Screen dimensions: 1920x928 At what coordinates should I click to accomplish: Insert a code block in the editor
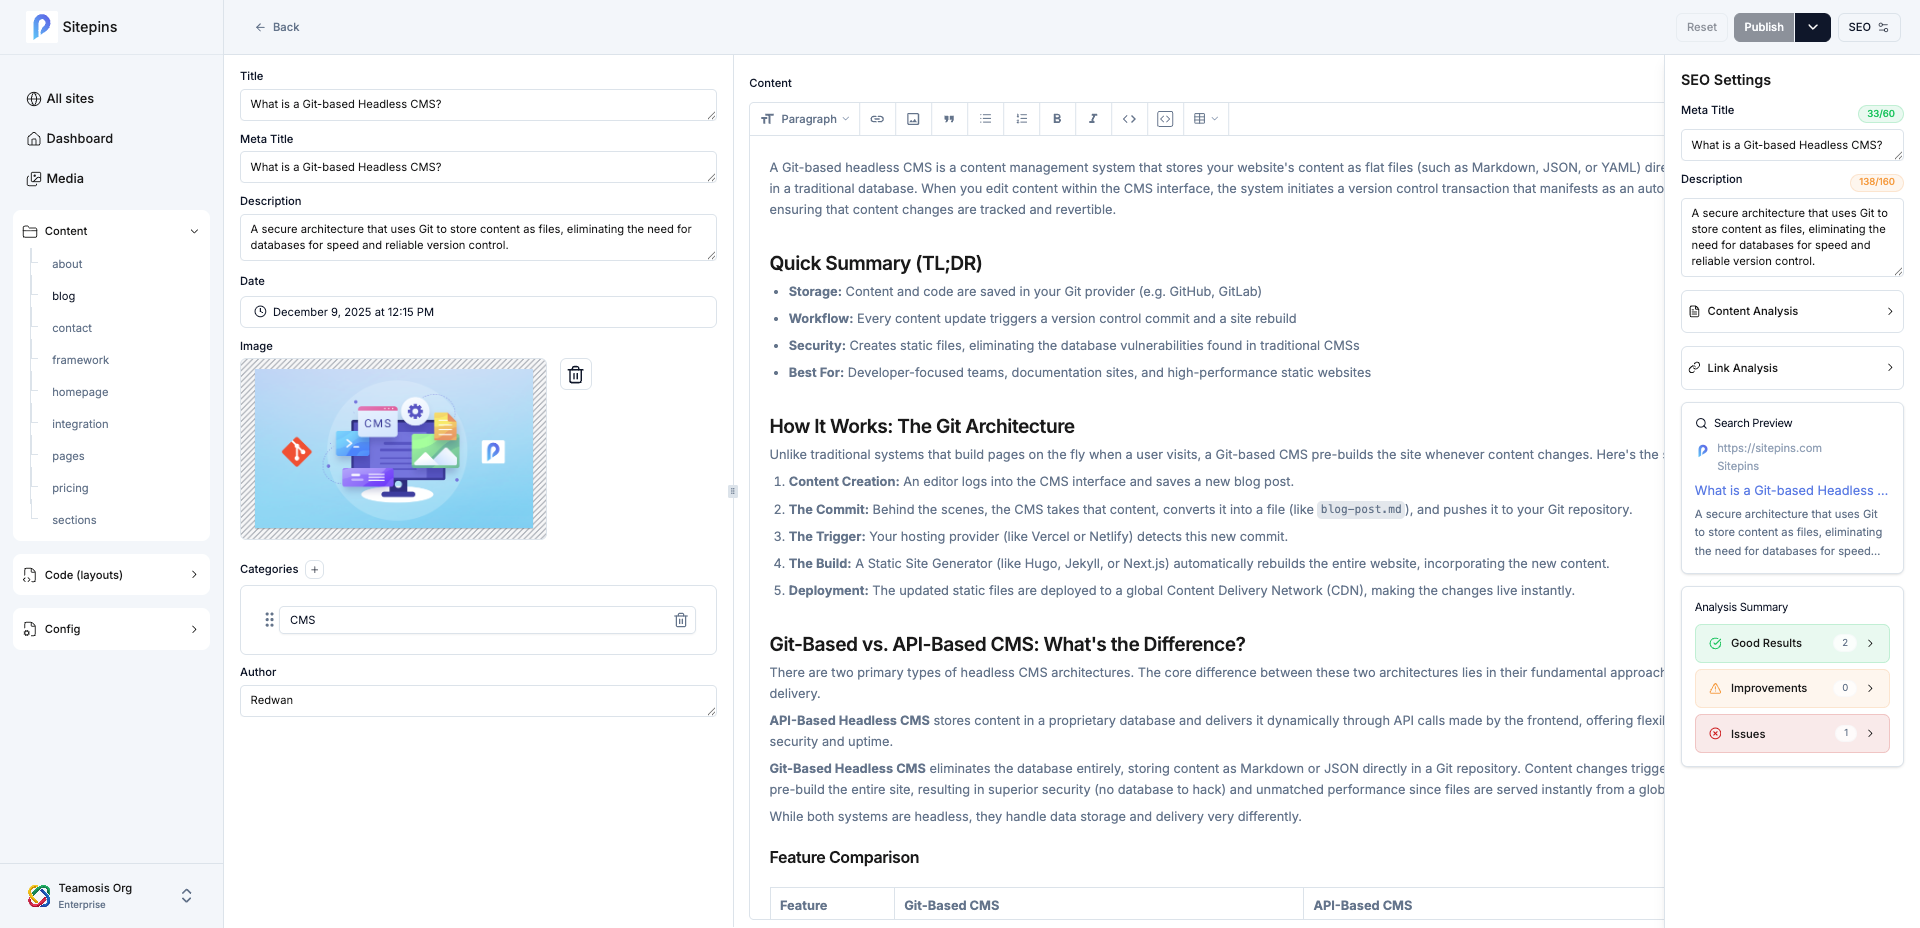1165,118
